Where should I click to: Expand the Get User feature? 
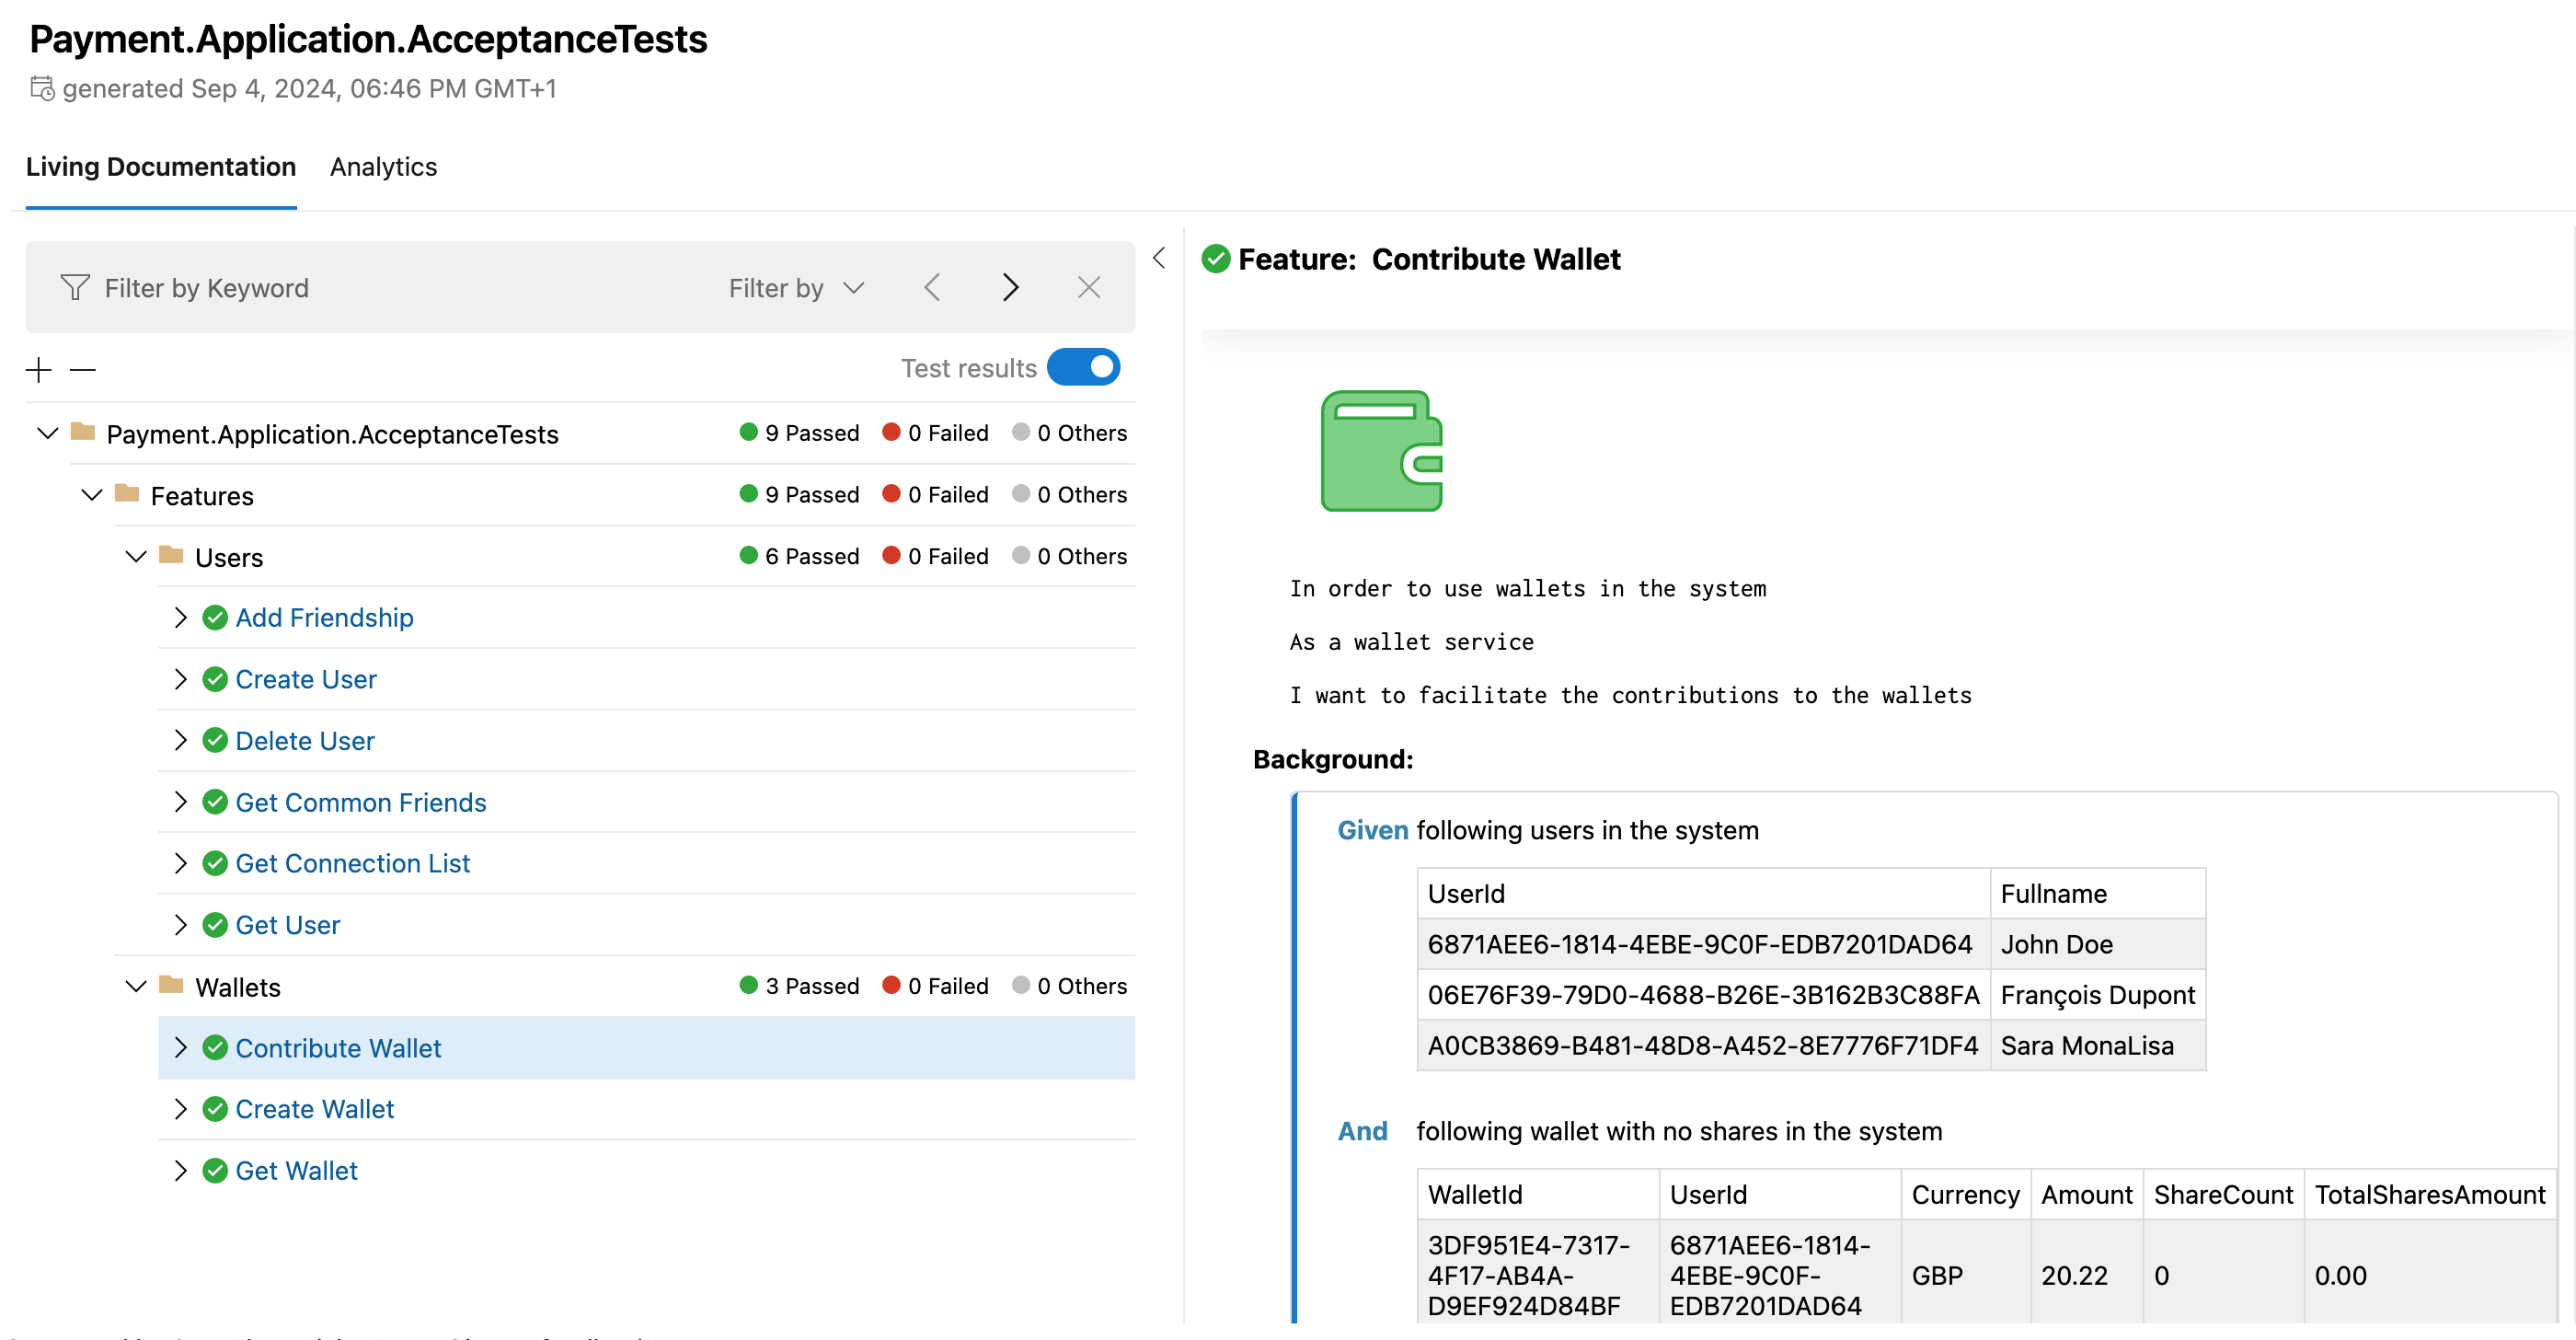[180, 925]
